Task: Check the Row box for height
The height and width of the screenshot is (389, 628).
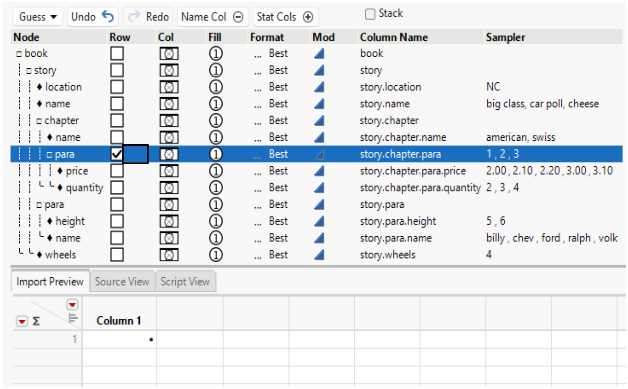Action: (117, 221)
